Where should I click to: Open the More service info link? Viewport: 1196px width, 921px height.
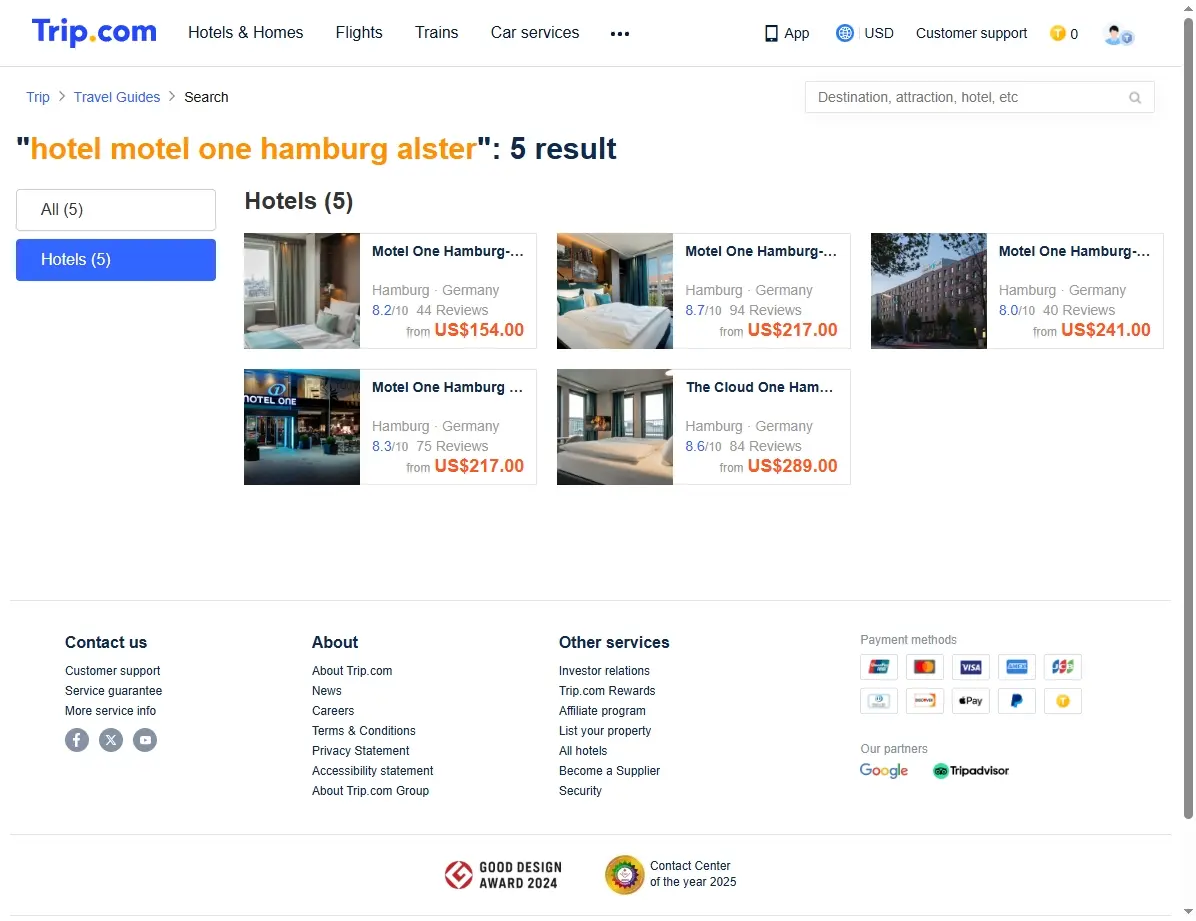(x=110, y=710)
